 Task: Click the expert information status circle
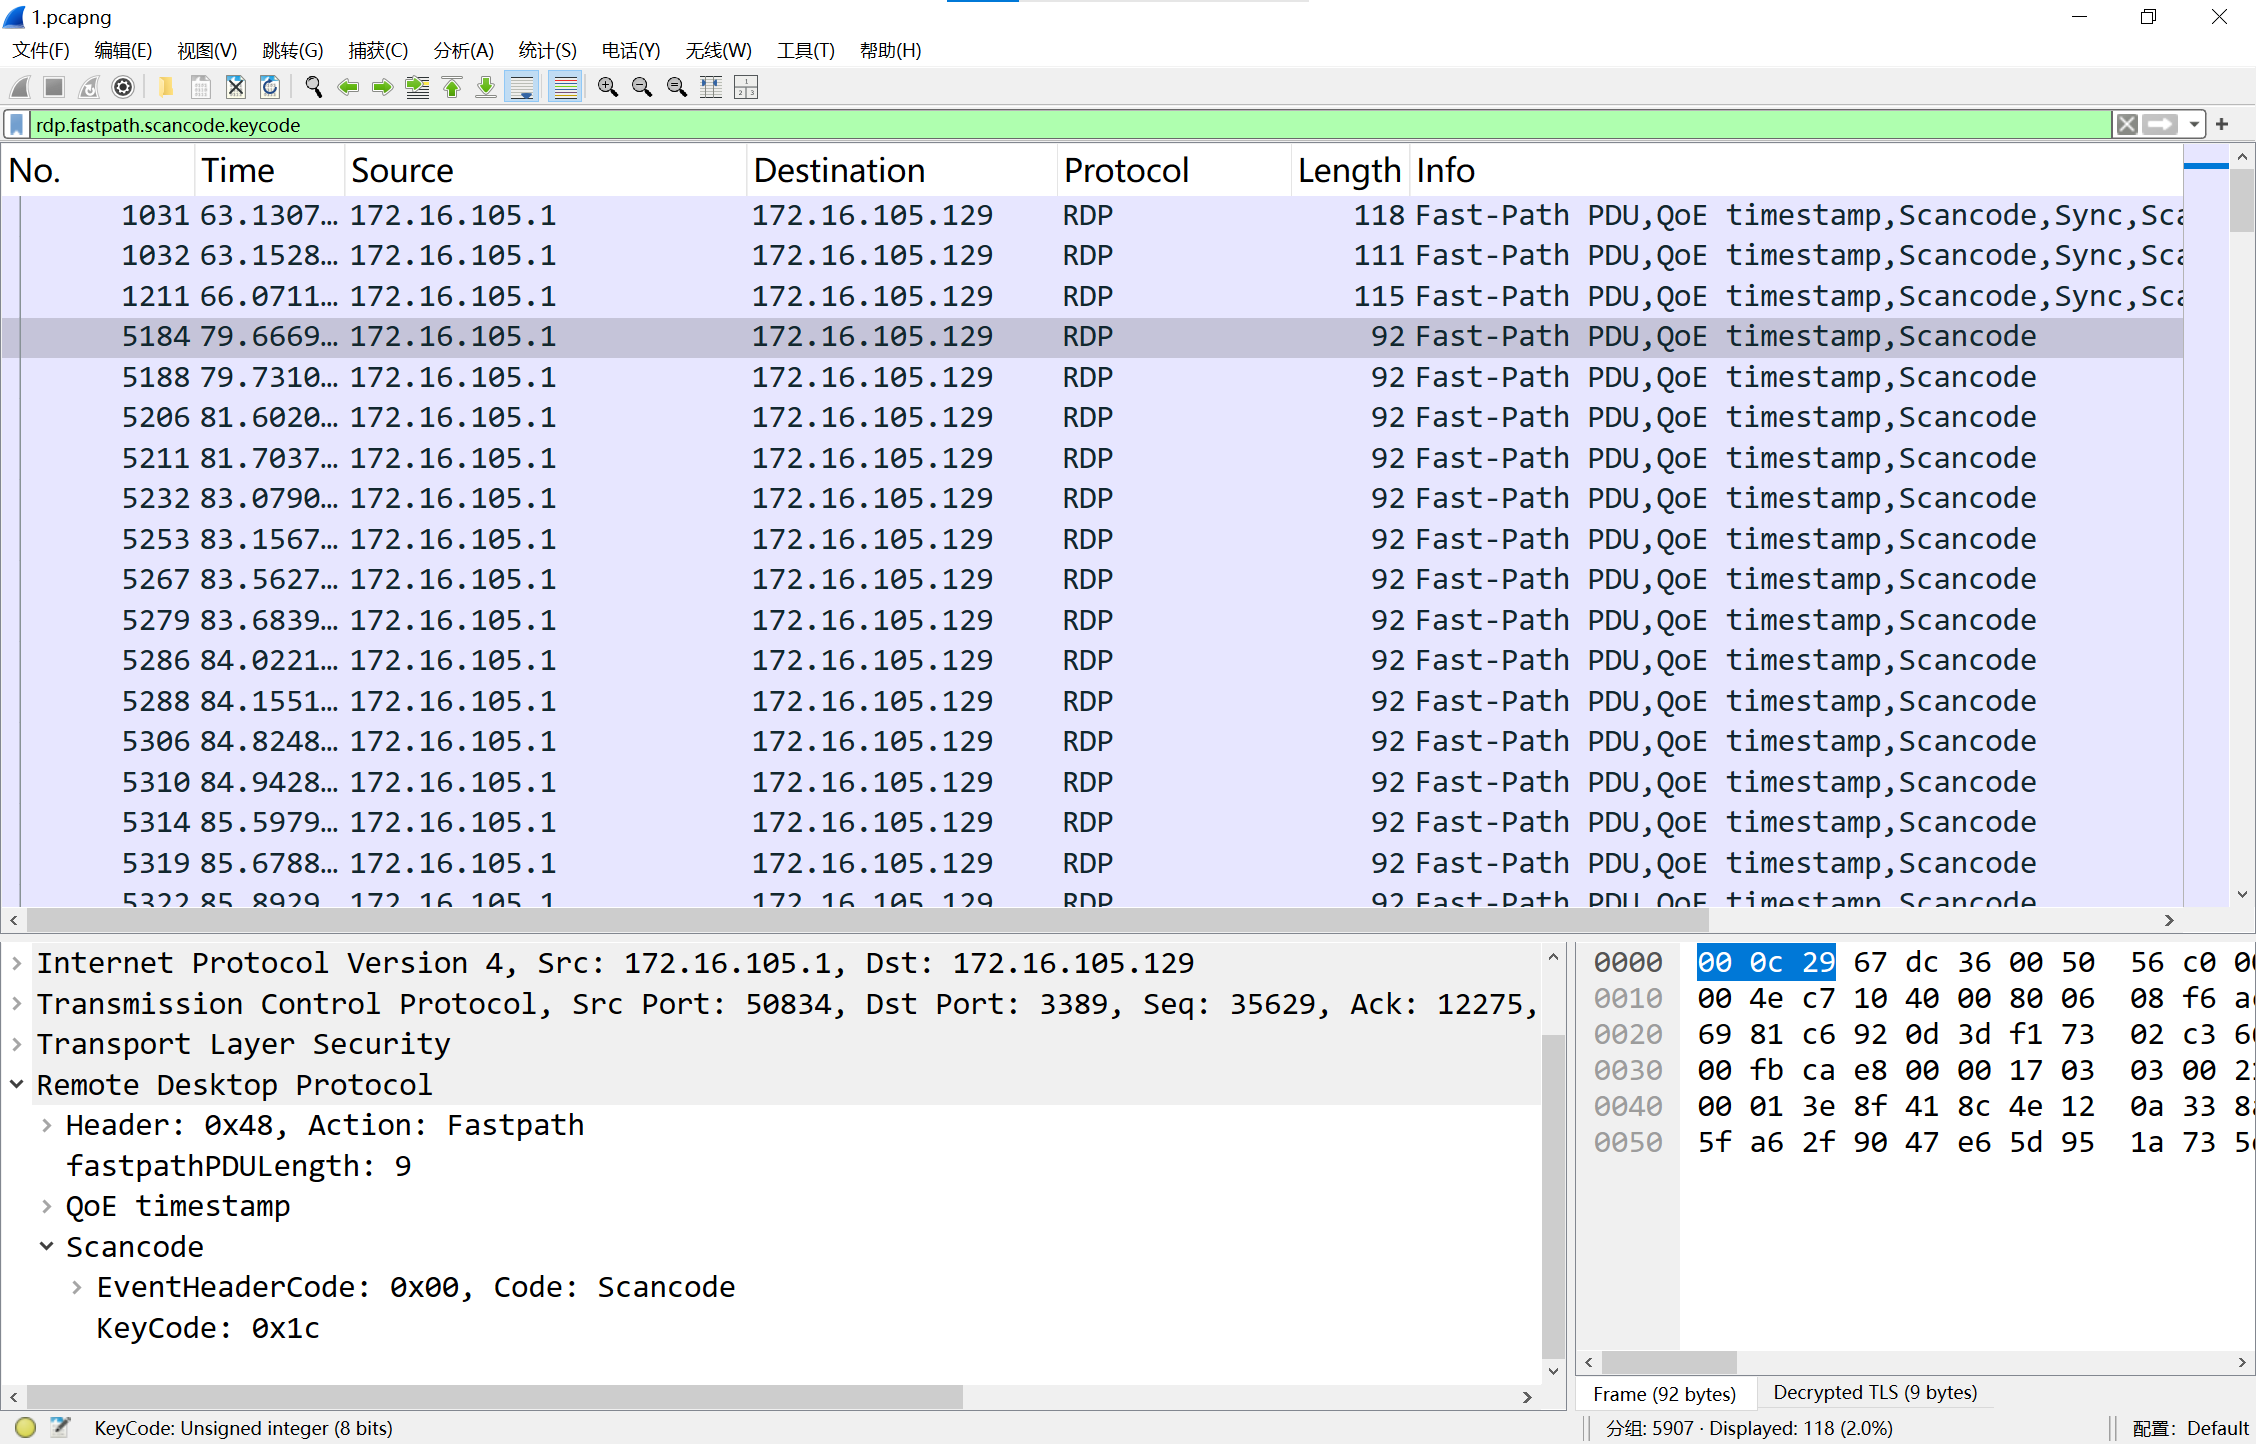point(27,1428)
